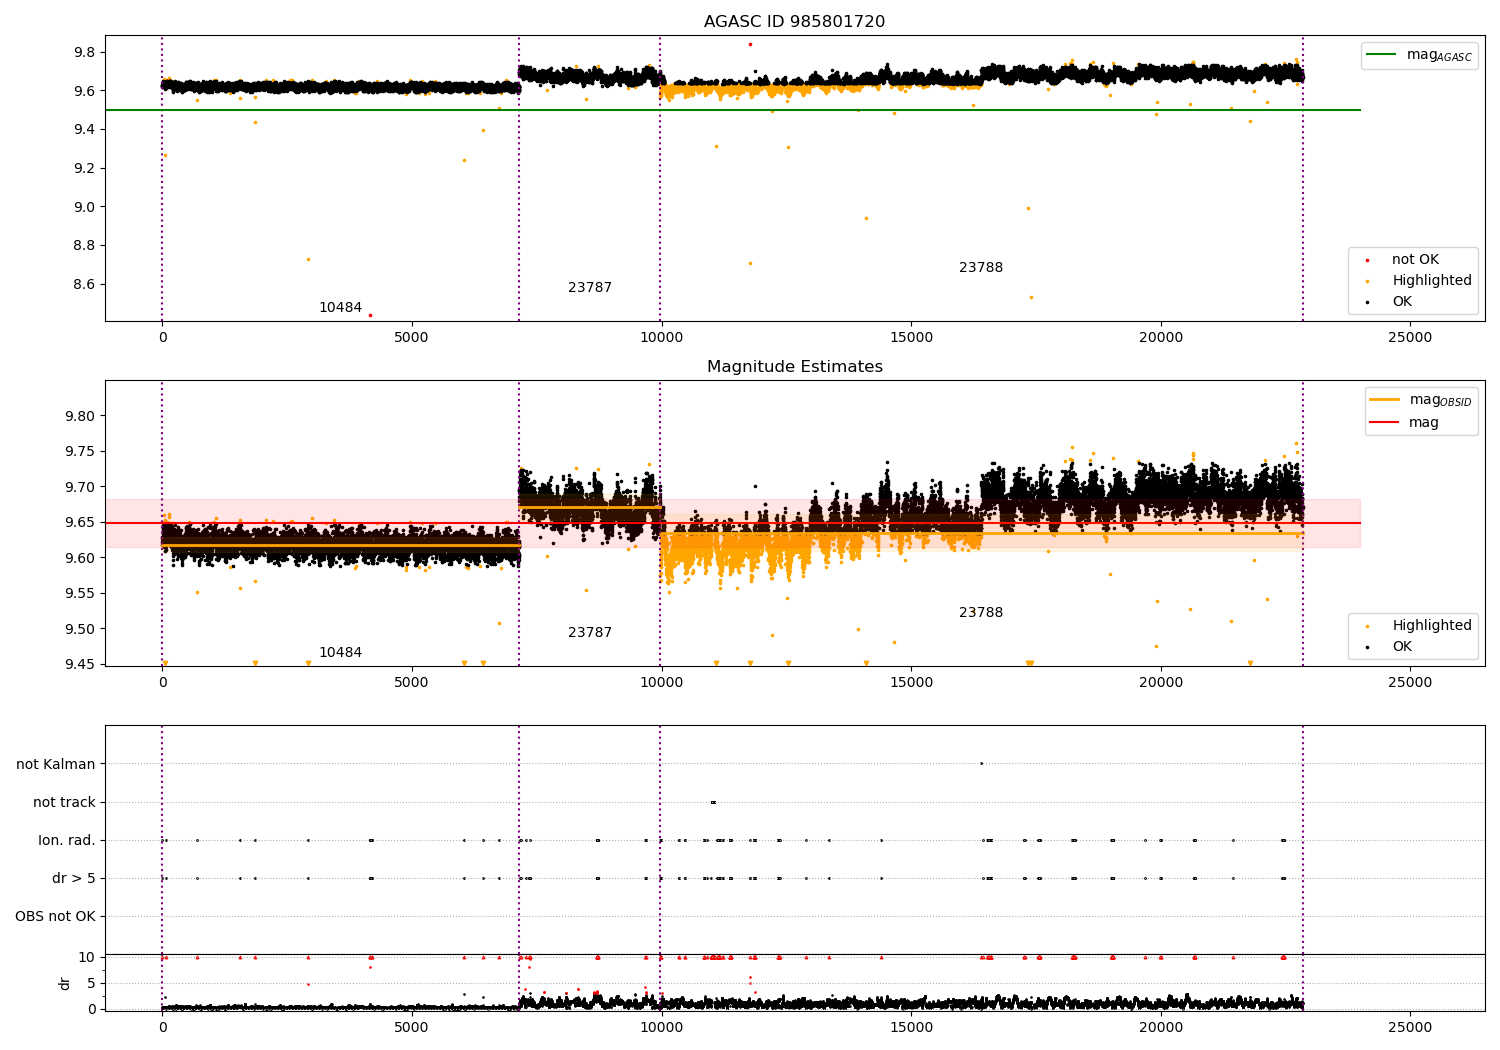Click the orange 'Highlighted' dot in top legend
1500x1050 pixels.
1368,281
